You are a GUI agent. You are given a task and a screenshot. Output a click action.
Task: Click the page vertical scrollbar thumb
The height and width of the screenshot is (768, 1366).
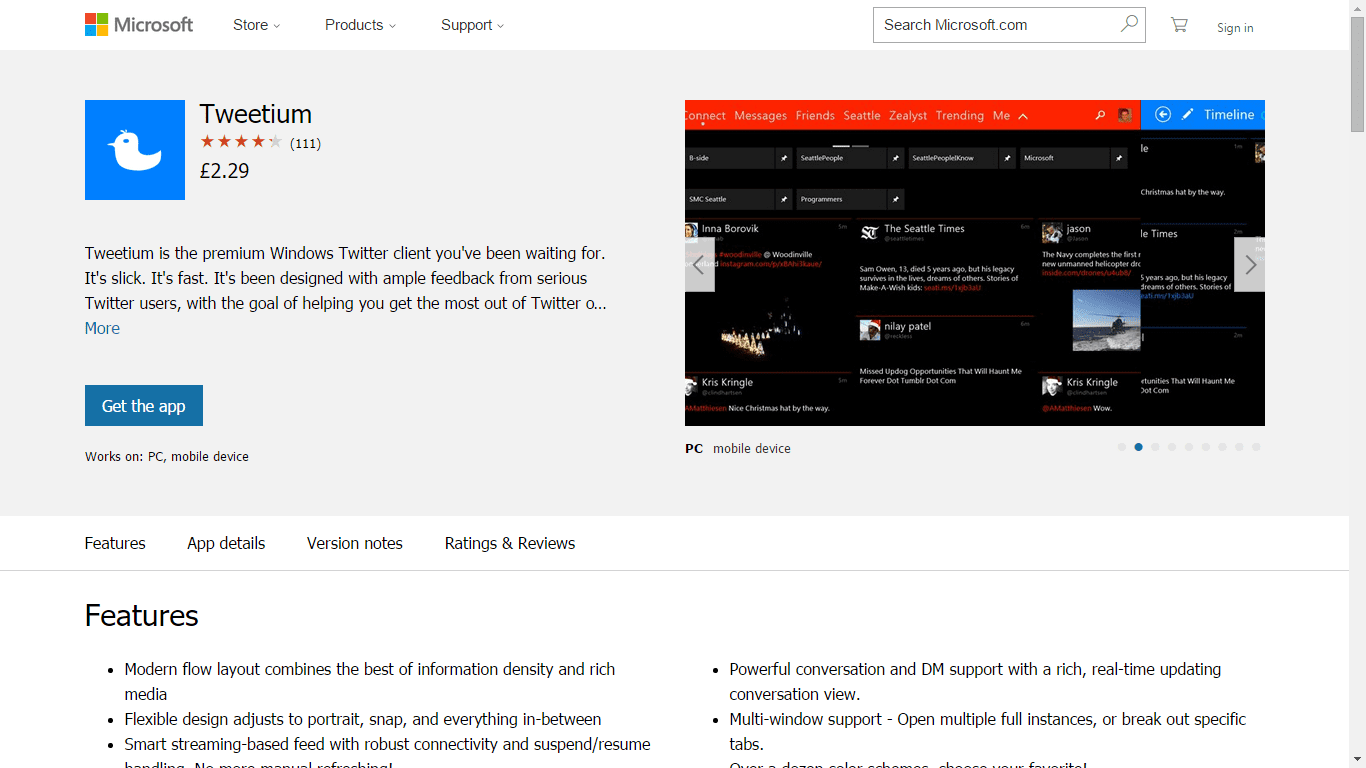(x=1357, y=75)
